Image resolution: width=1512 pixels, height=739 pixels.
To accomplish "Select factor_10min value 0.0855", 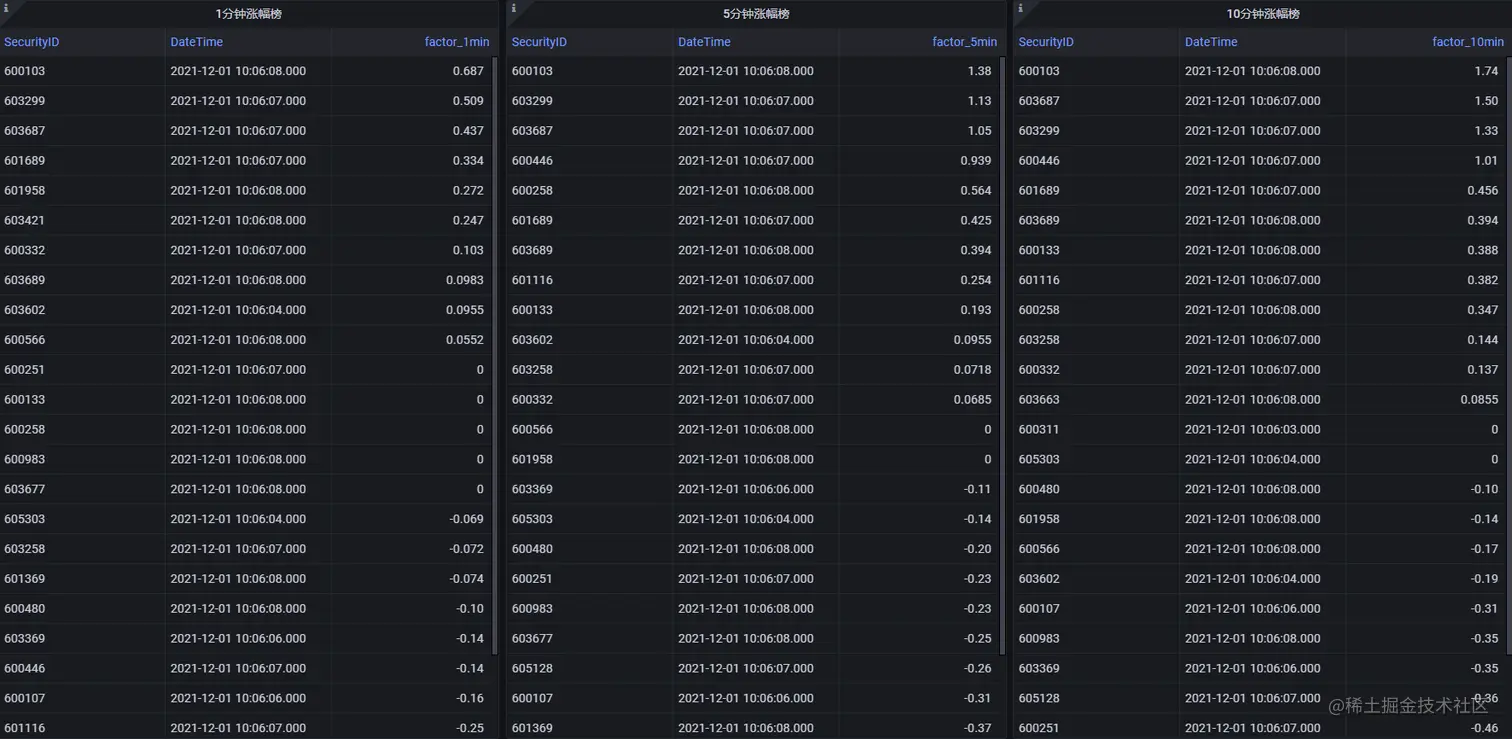I will click(x=1479, y=400).
